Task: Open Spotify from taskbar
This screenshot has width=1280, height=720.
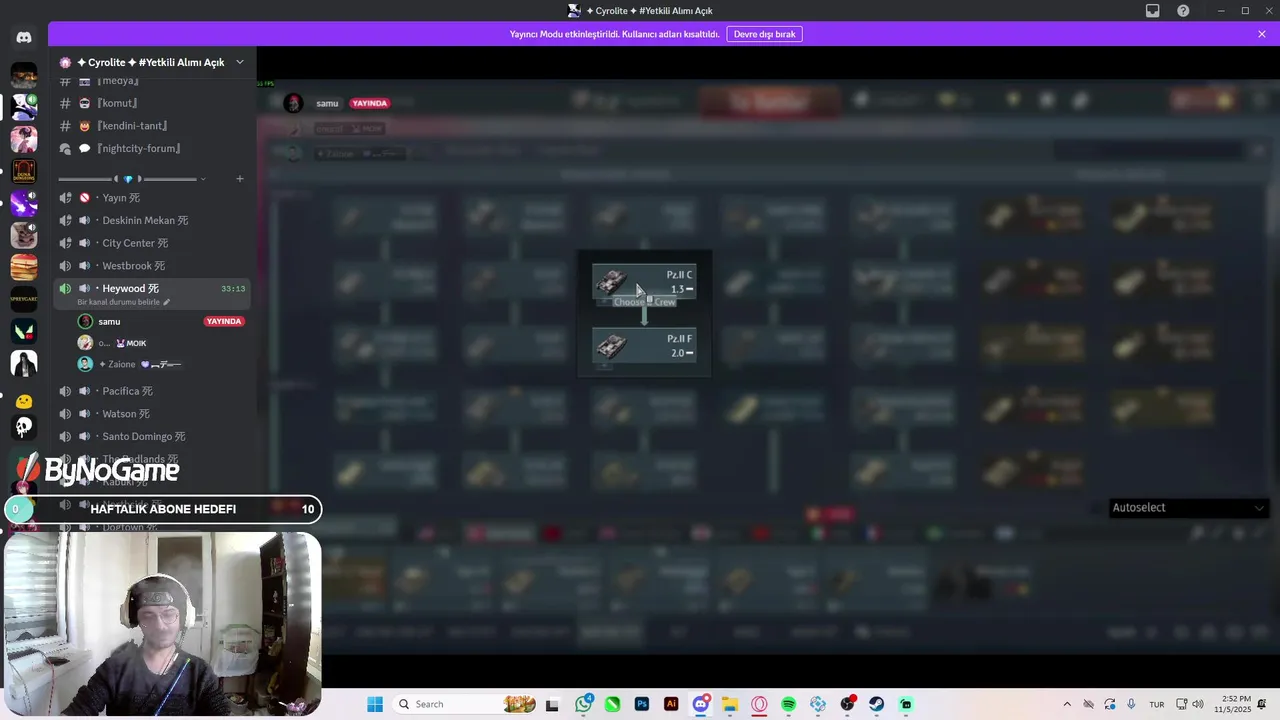Action: tap(788, 704)
